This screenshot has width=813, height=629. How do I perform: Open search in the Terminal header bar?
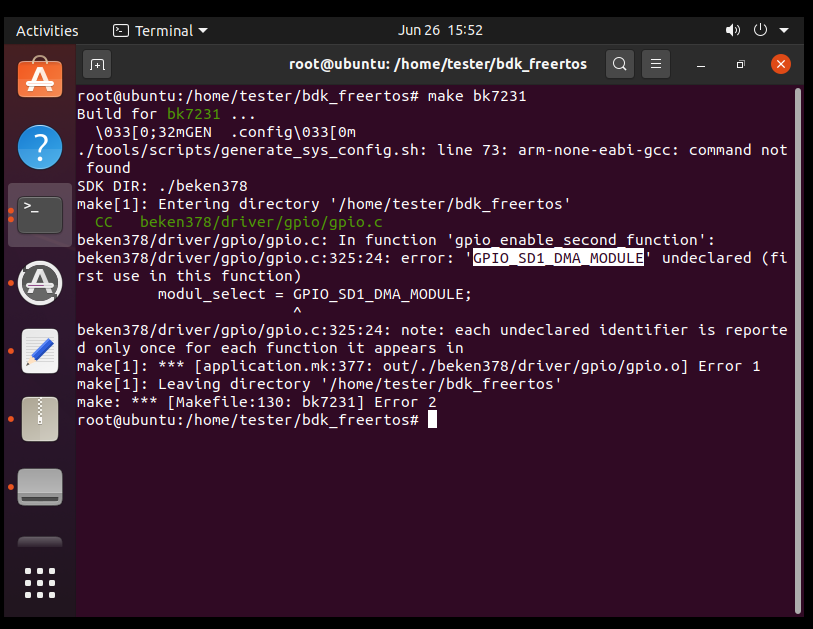point(620,63)
